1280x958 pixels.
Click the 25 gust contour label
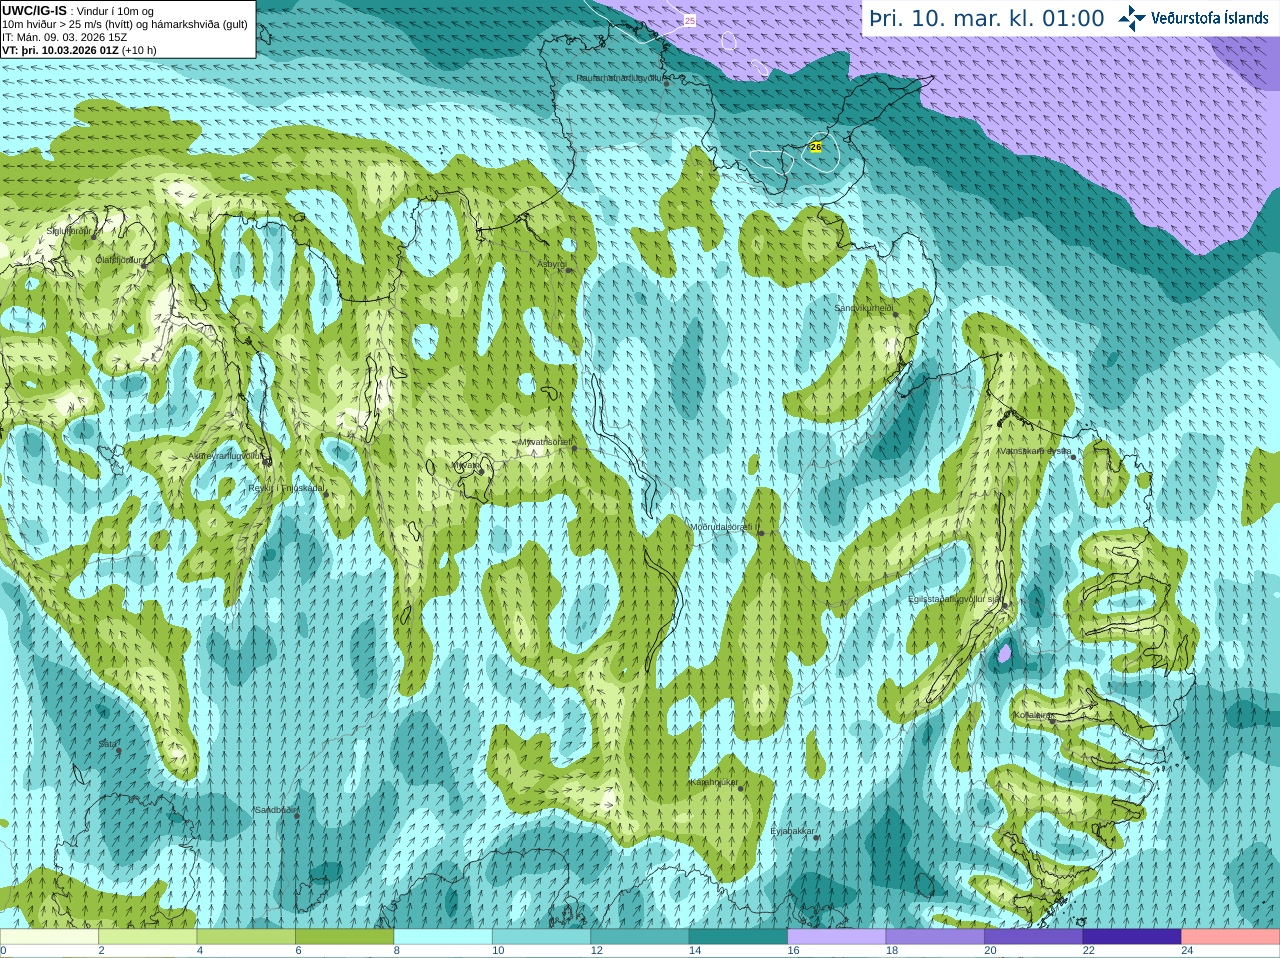click(690, 20)
